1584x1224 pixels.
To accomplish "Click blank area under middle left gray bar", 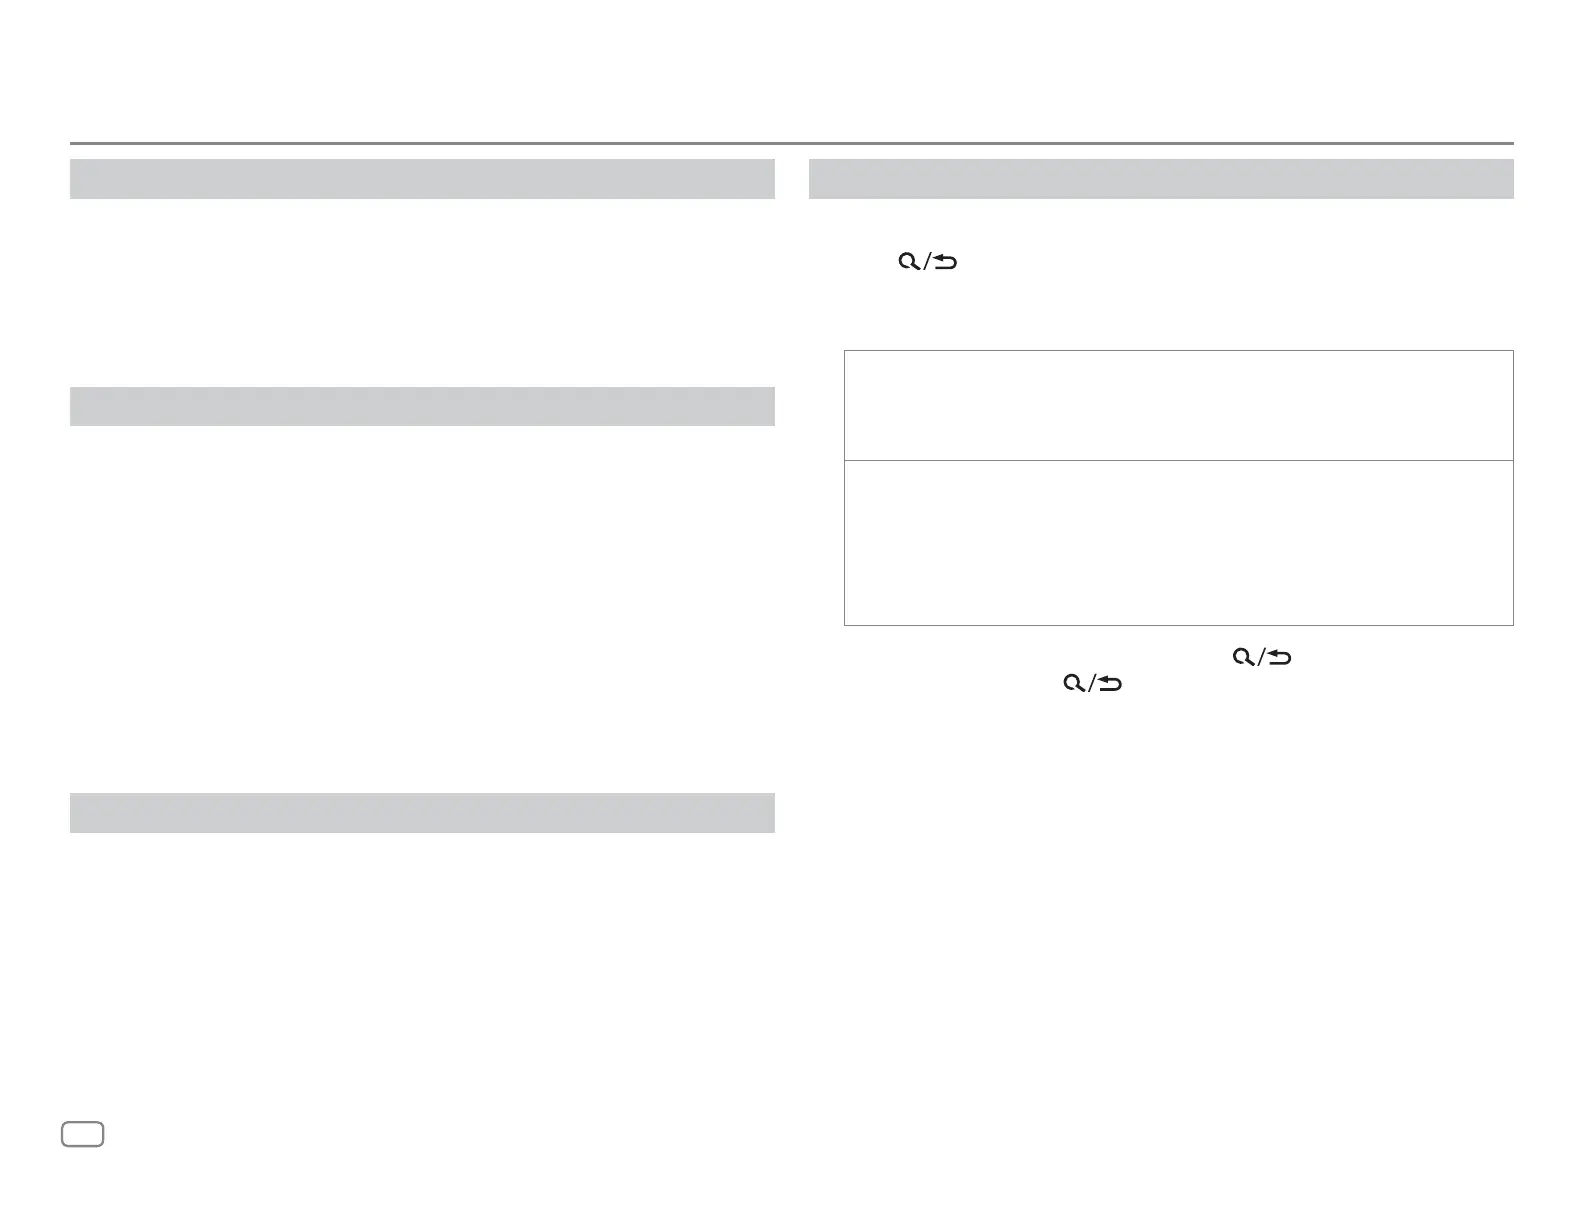I will [x=422, y=608].
